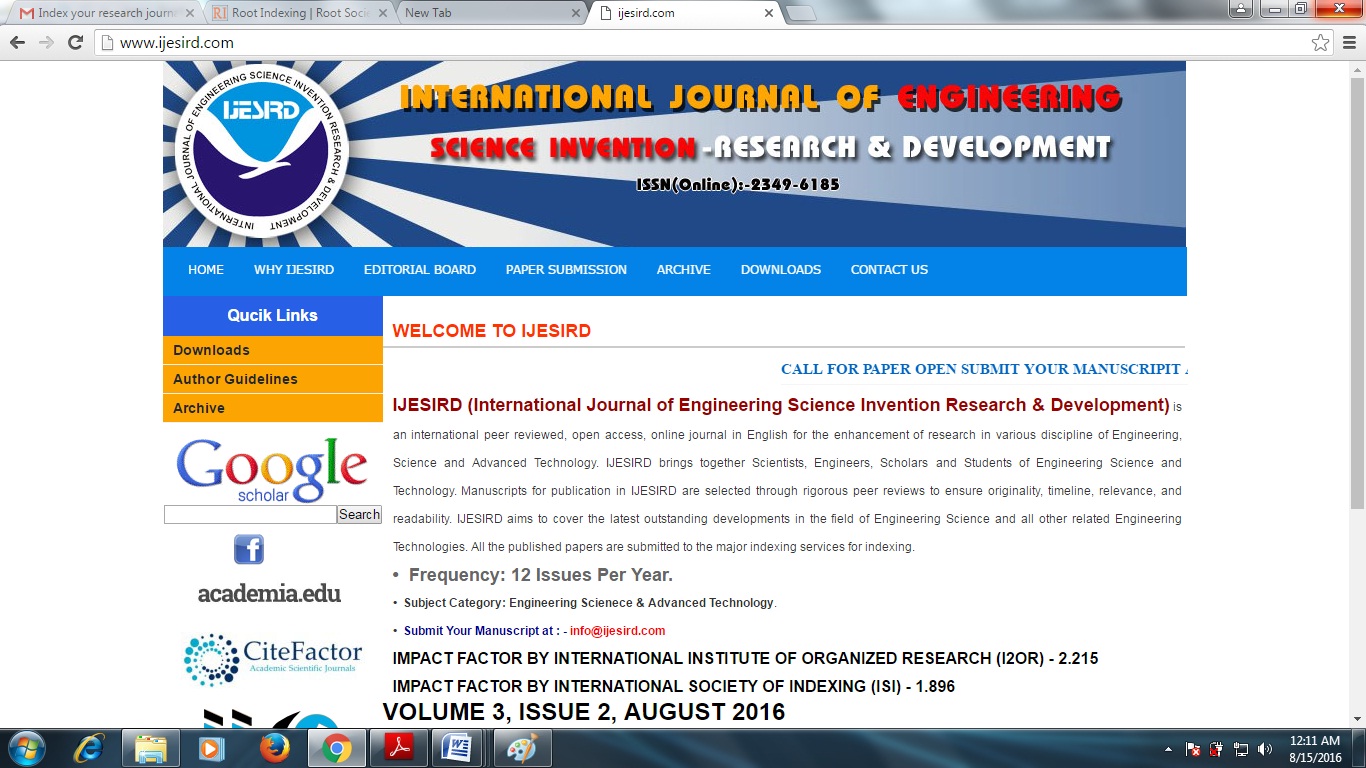Open Paint from the taskbar
1366x768 pixels.
(x=523, y=748)
